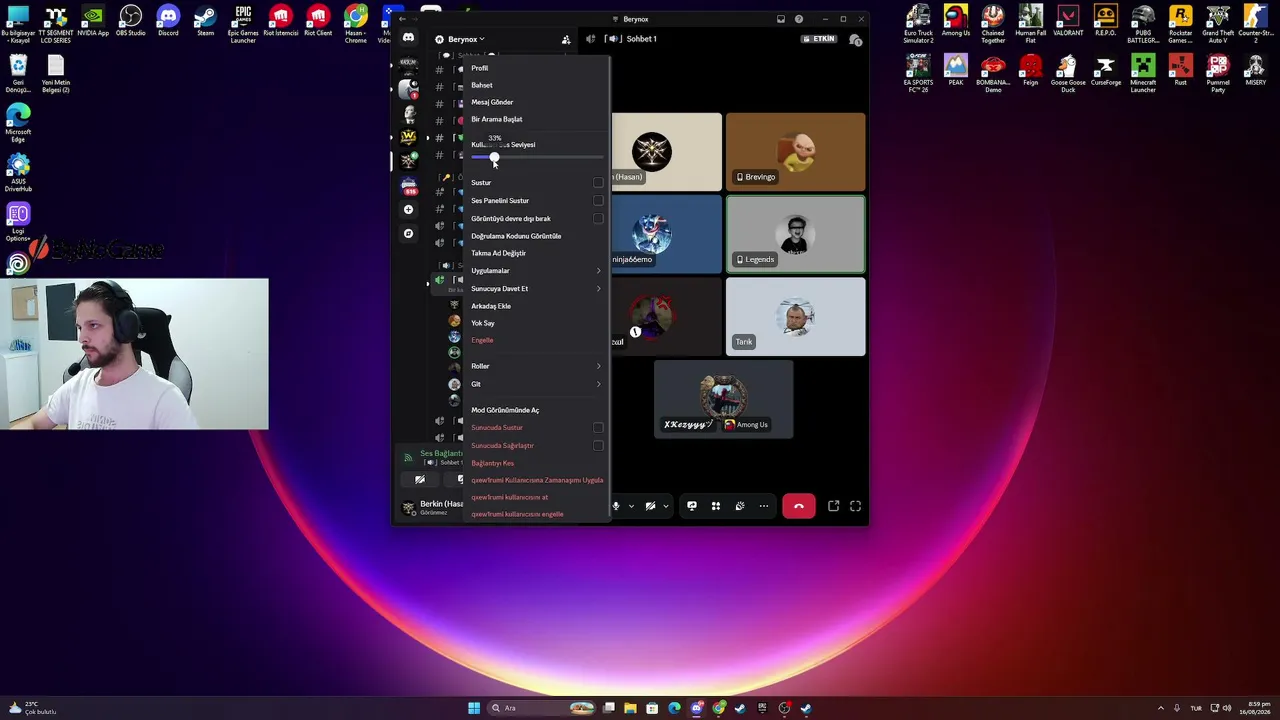The image size is (1280, 720).
Task: Open the activities grid icon
Action: click(x=715, y=506)
